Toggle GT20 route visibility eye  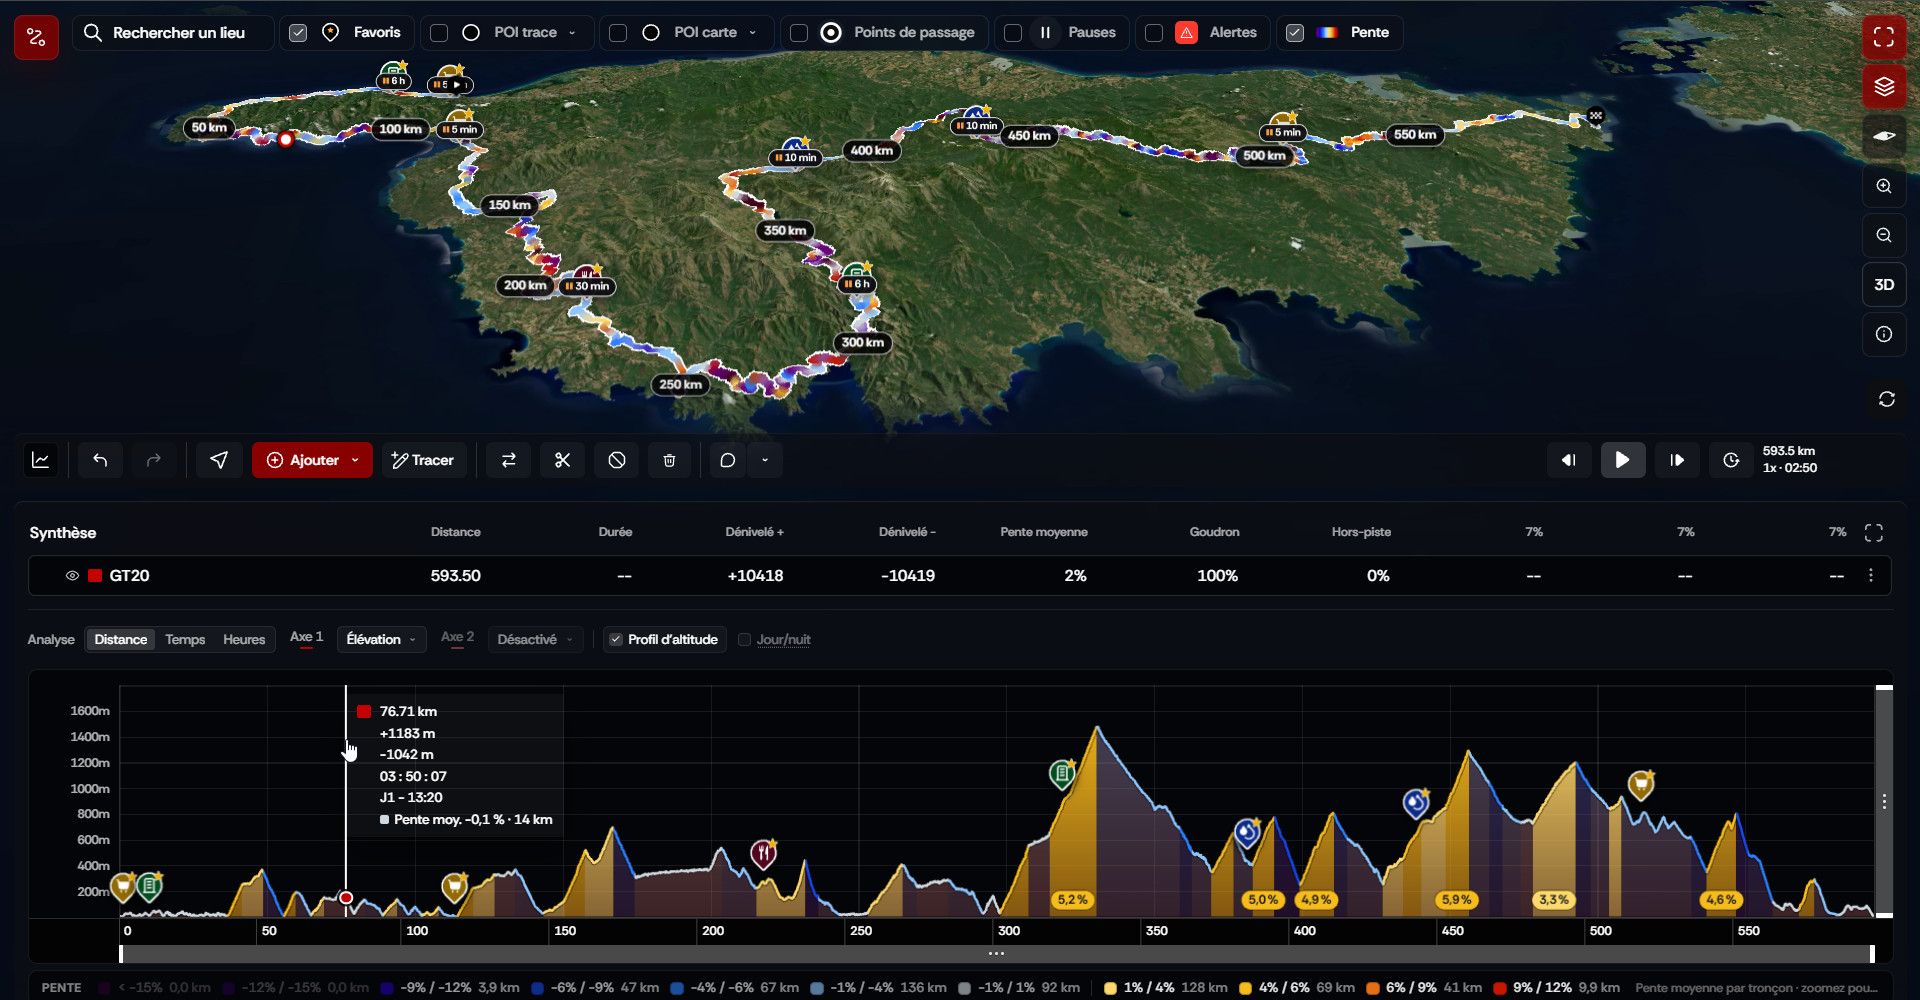click(72, 576)
